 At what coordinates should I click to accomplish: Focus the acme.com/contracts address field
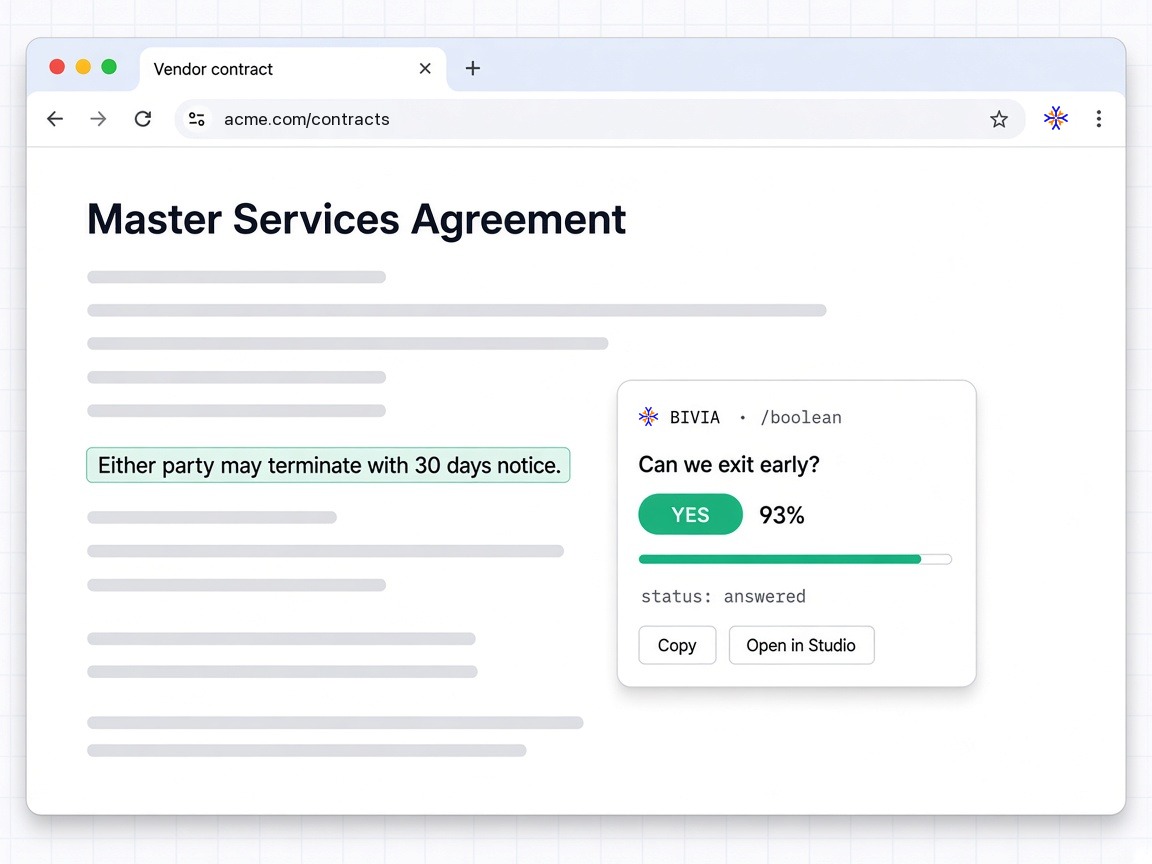(600, 119)
